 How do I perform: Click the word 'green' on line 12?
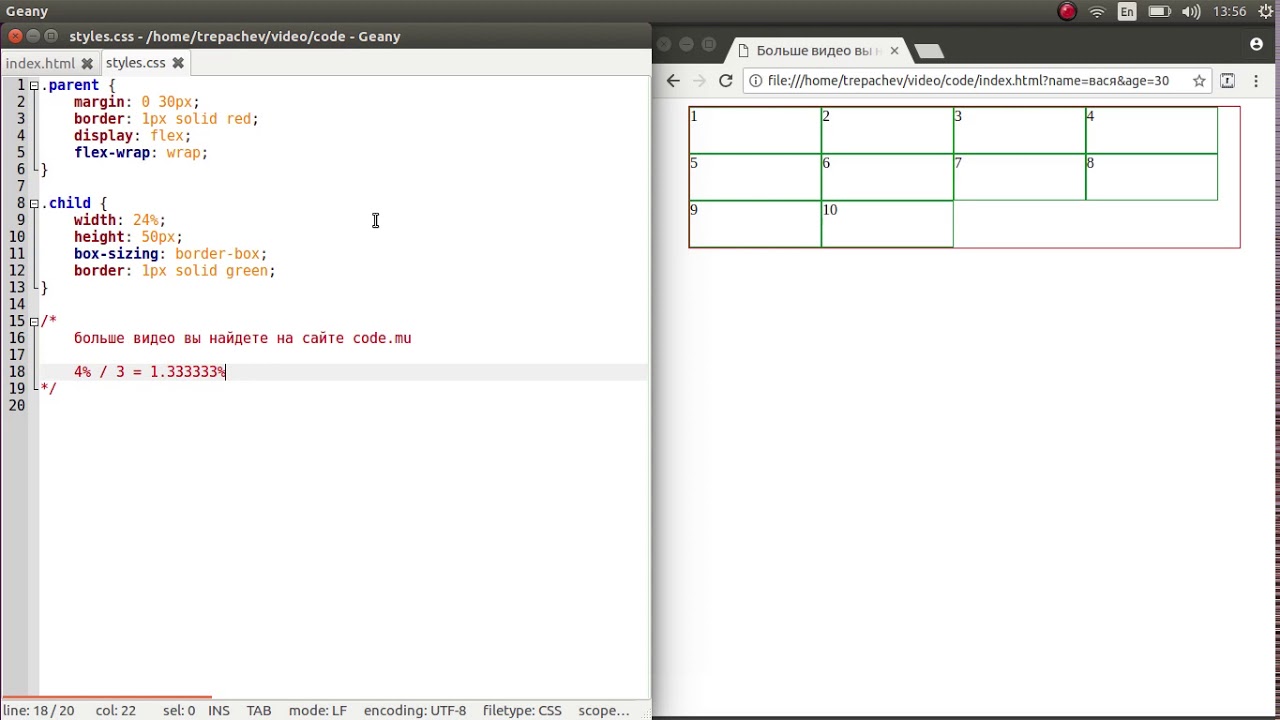[x=246, y=271]
